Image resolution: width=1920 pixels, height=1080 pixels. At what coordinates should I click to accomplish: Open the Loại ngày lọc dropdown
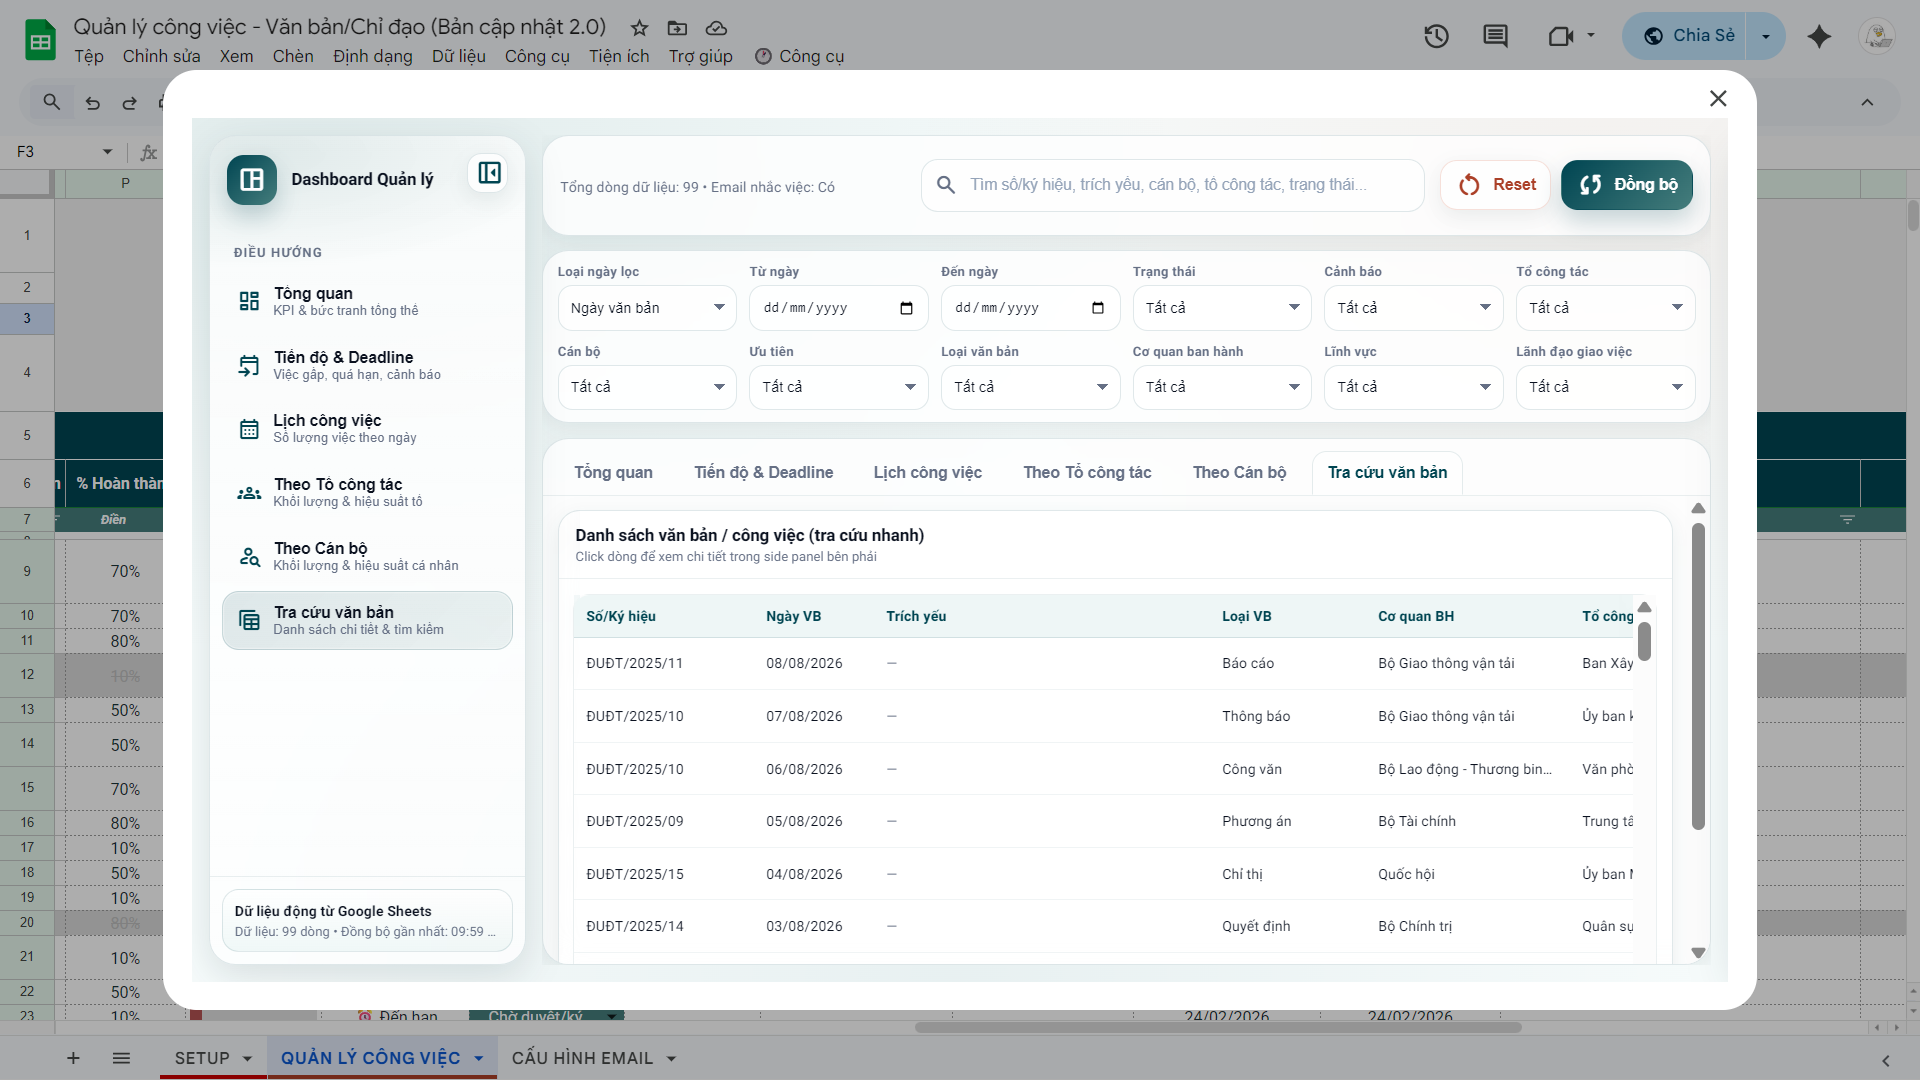click(x=646, y=308)
